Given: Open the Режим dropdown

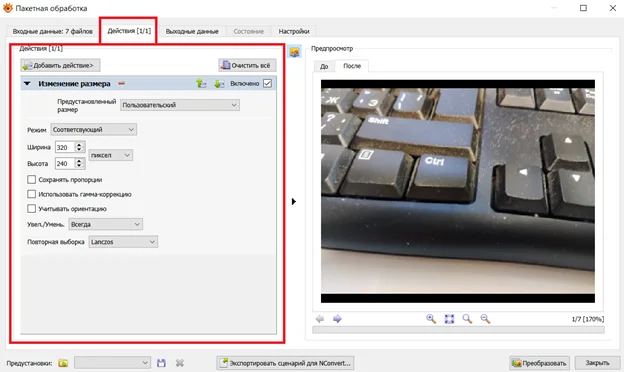Looking at the screenshot, I should (94, 130).
